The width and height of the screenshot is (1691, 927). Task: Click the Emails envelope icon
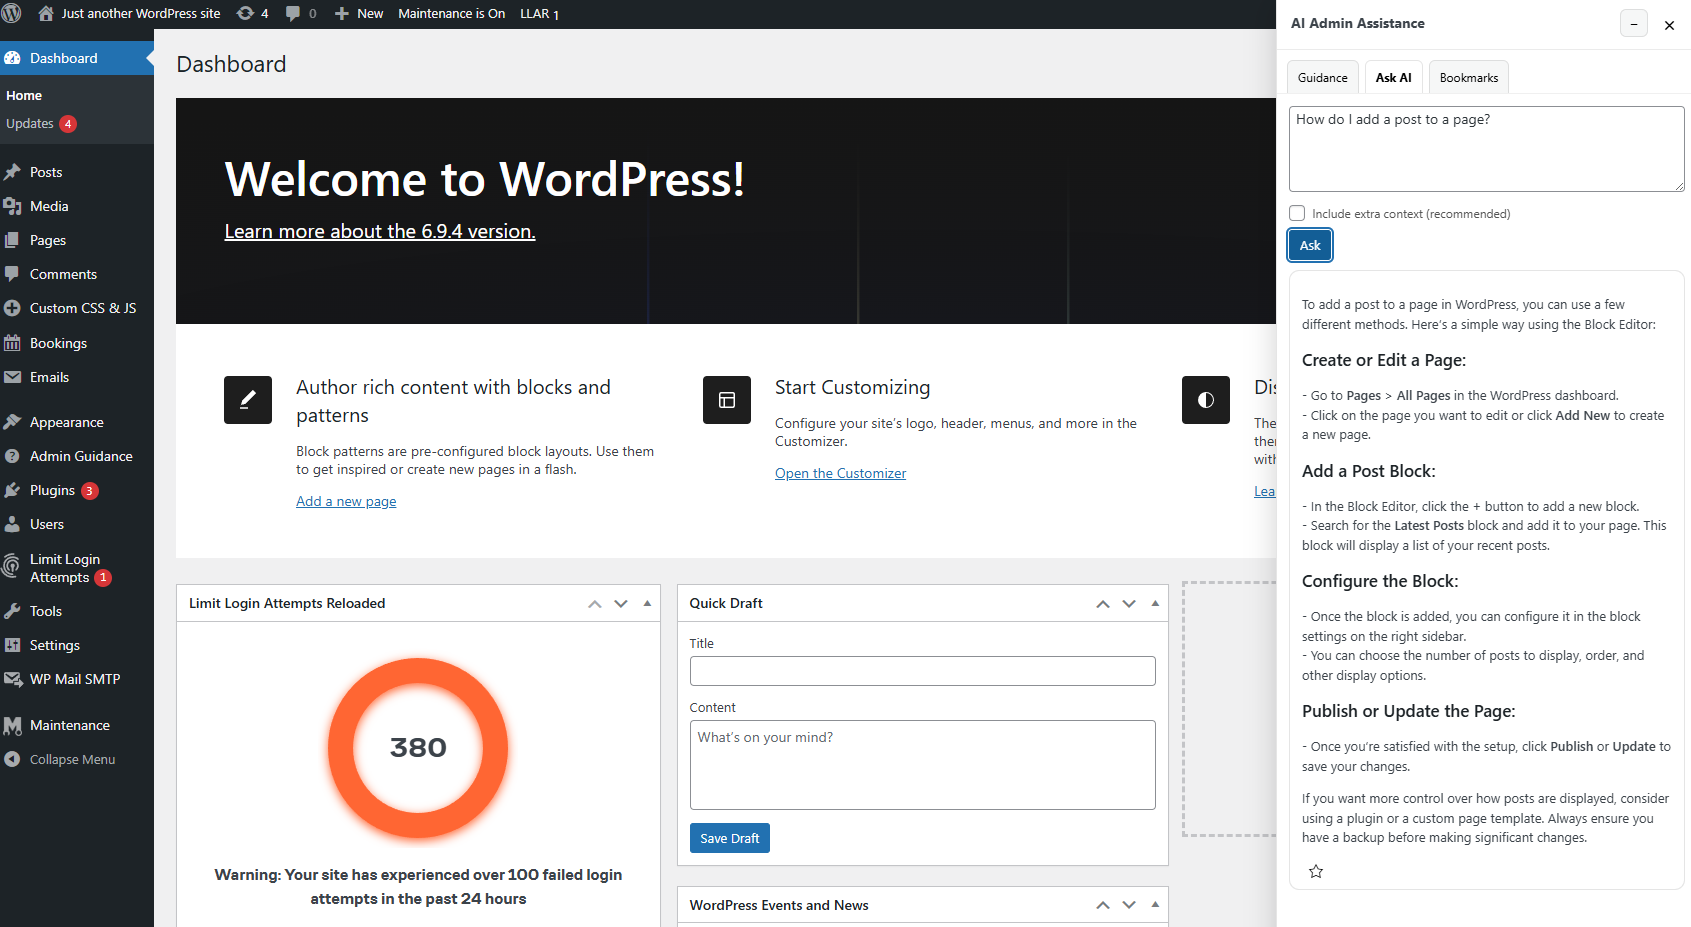click(13, 377)
